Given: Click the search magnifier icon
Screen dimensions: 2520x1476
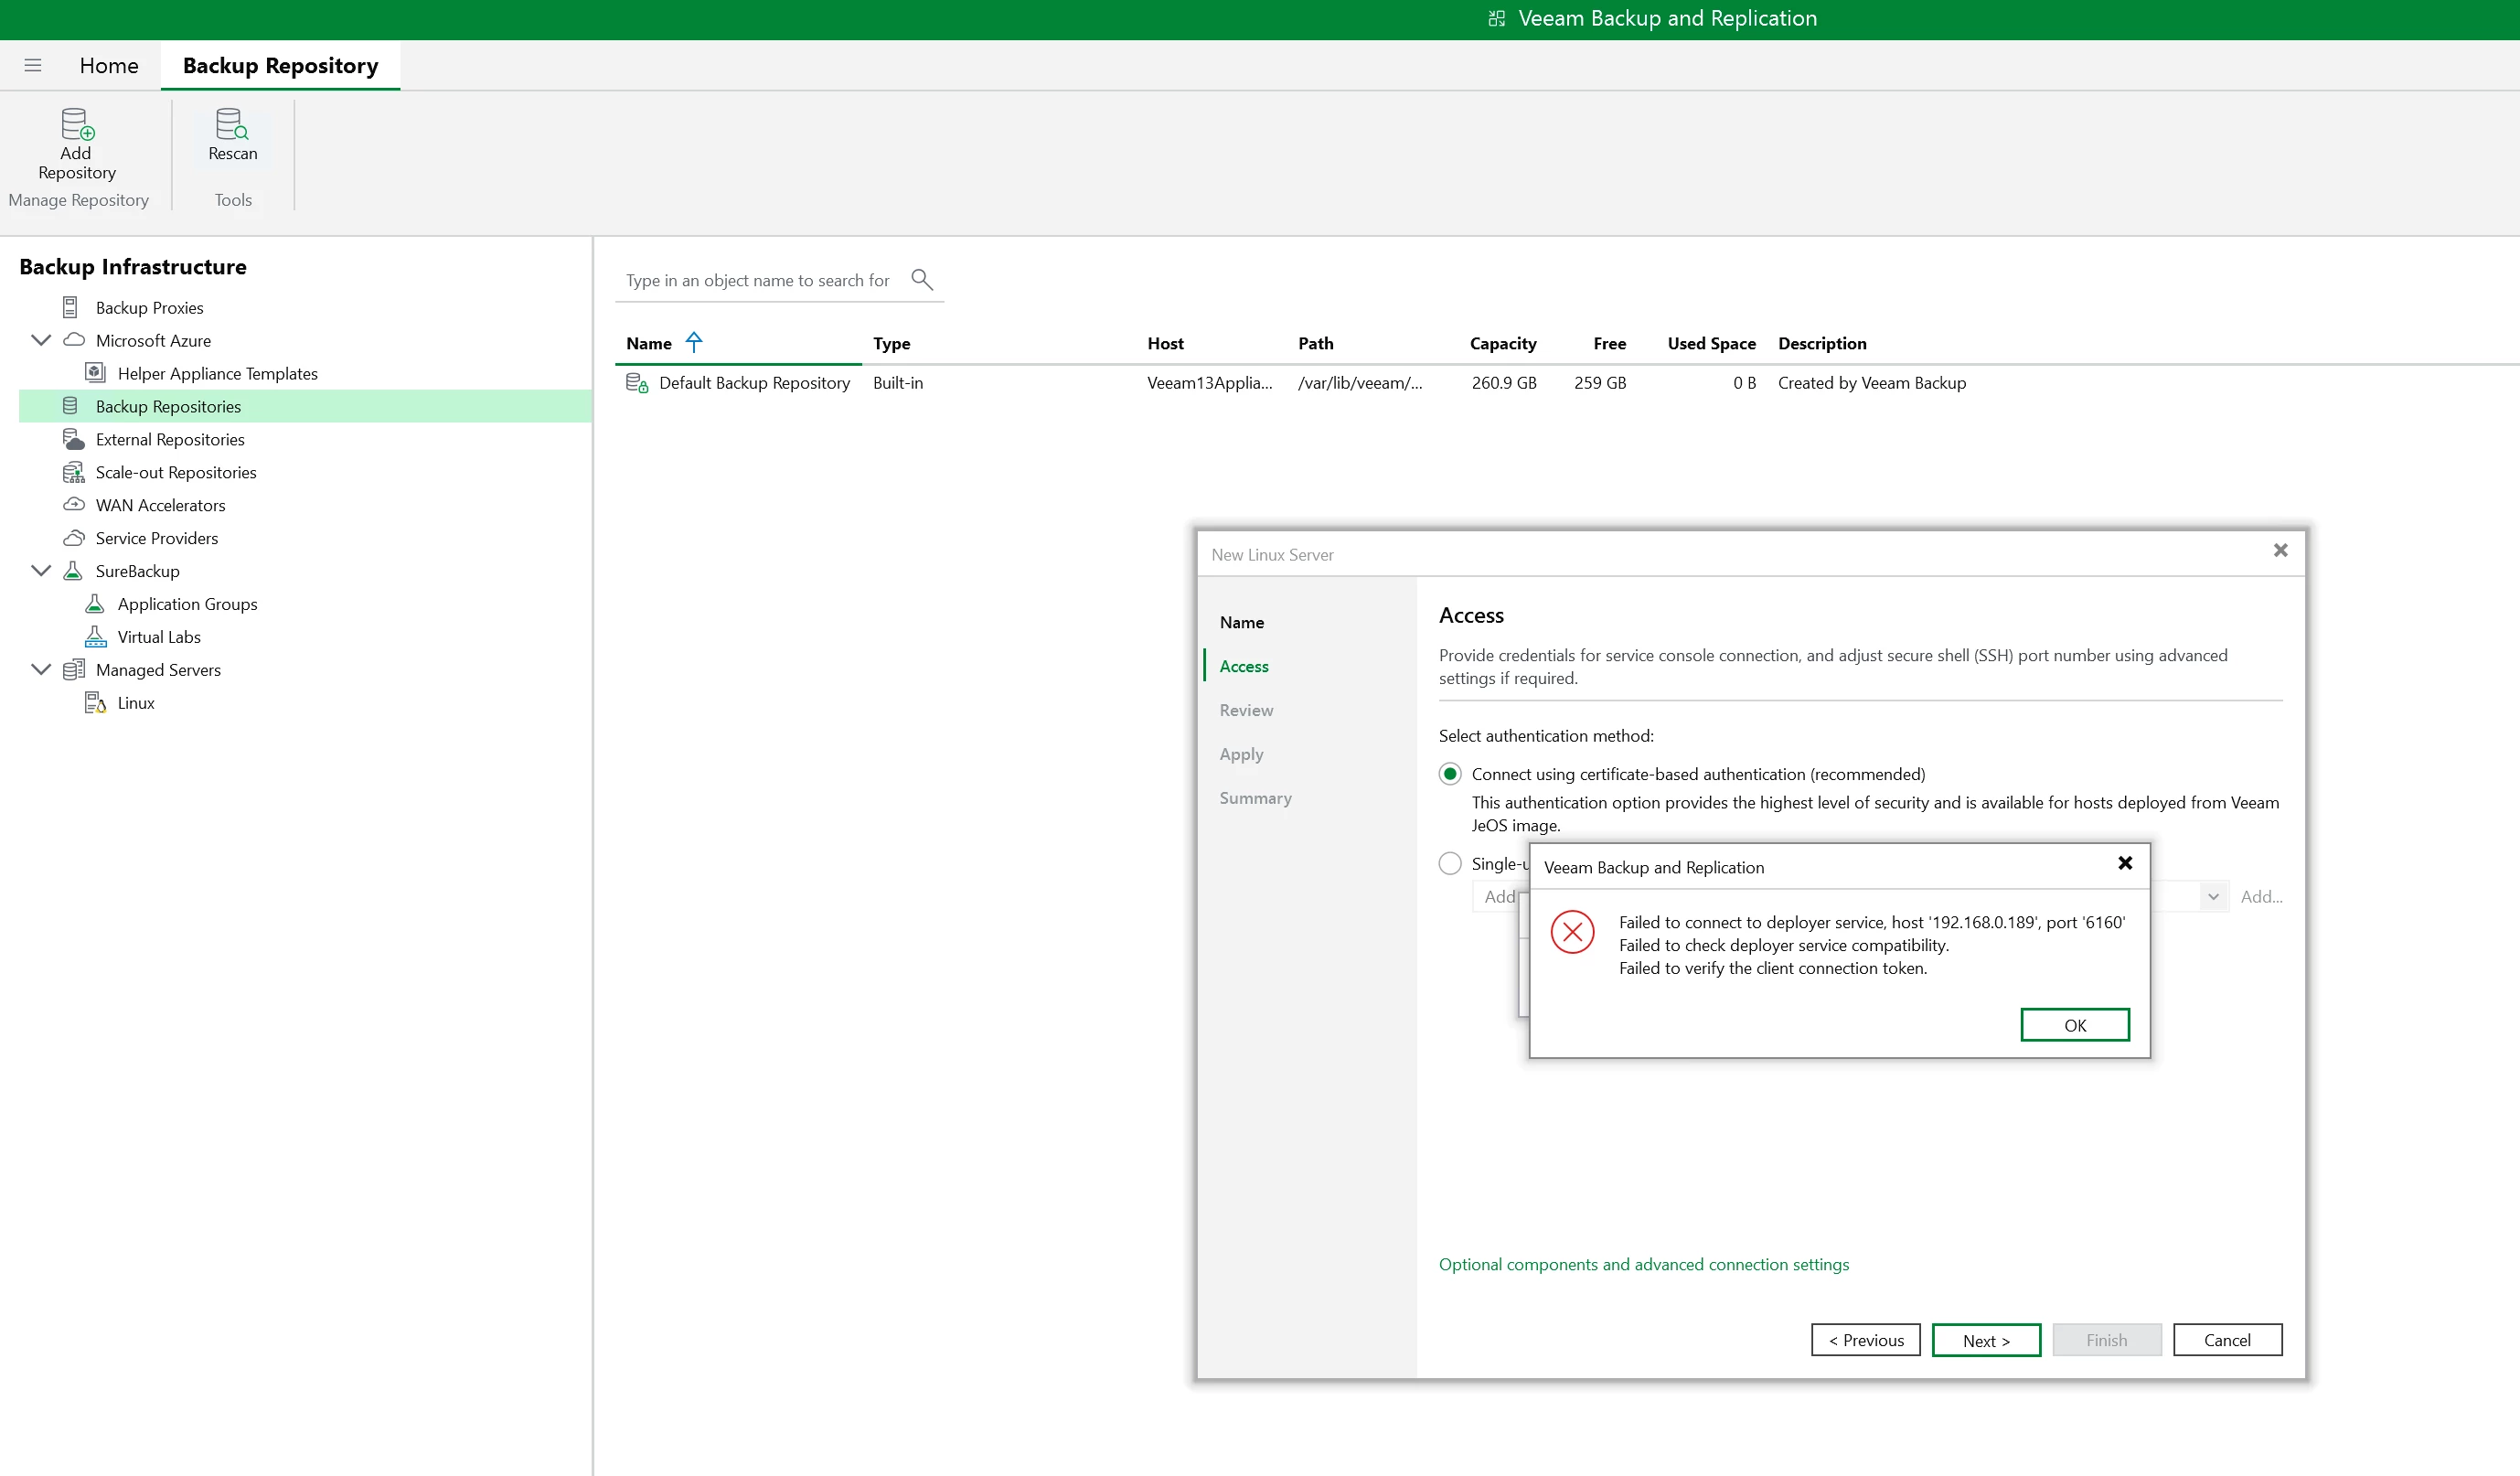Looking at the screenshot, I should [921, 280].
